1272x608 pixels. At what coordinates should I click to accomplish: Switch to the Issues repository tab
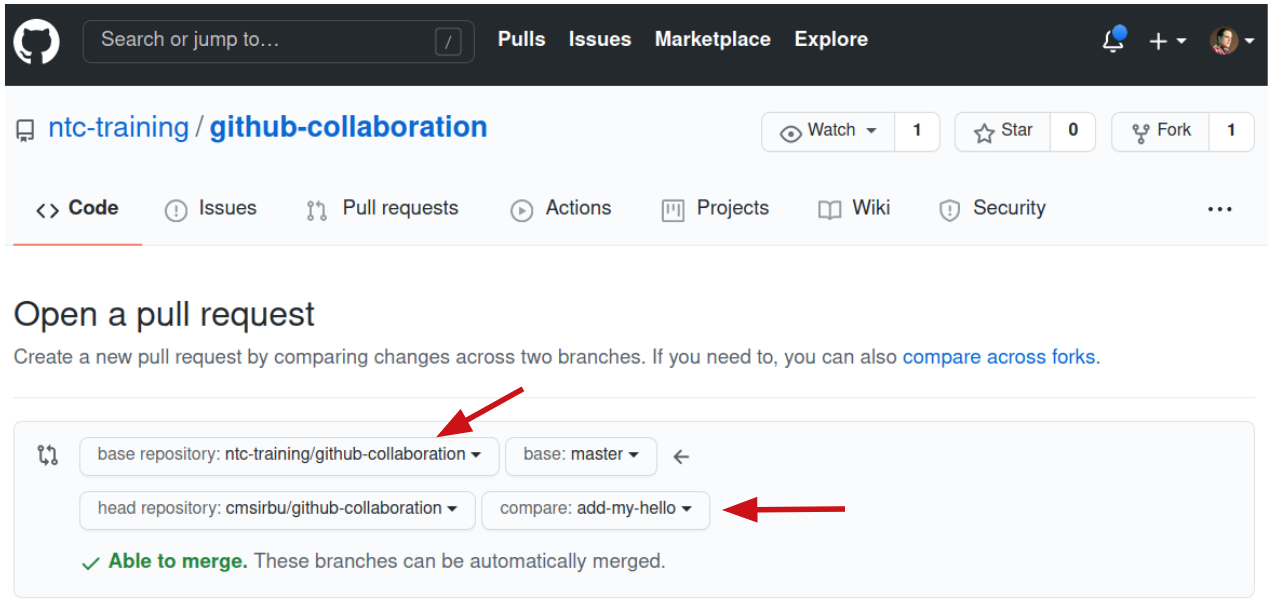pyautogui.click(x=211, y=209)
